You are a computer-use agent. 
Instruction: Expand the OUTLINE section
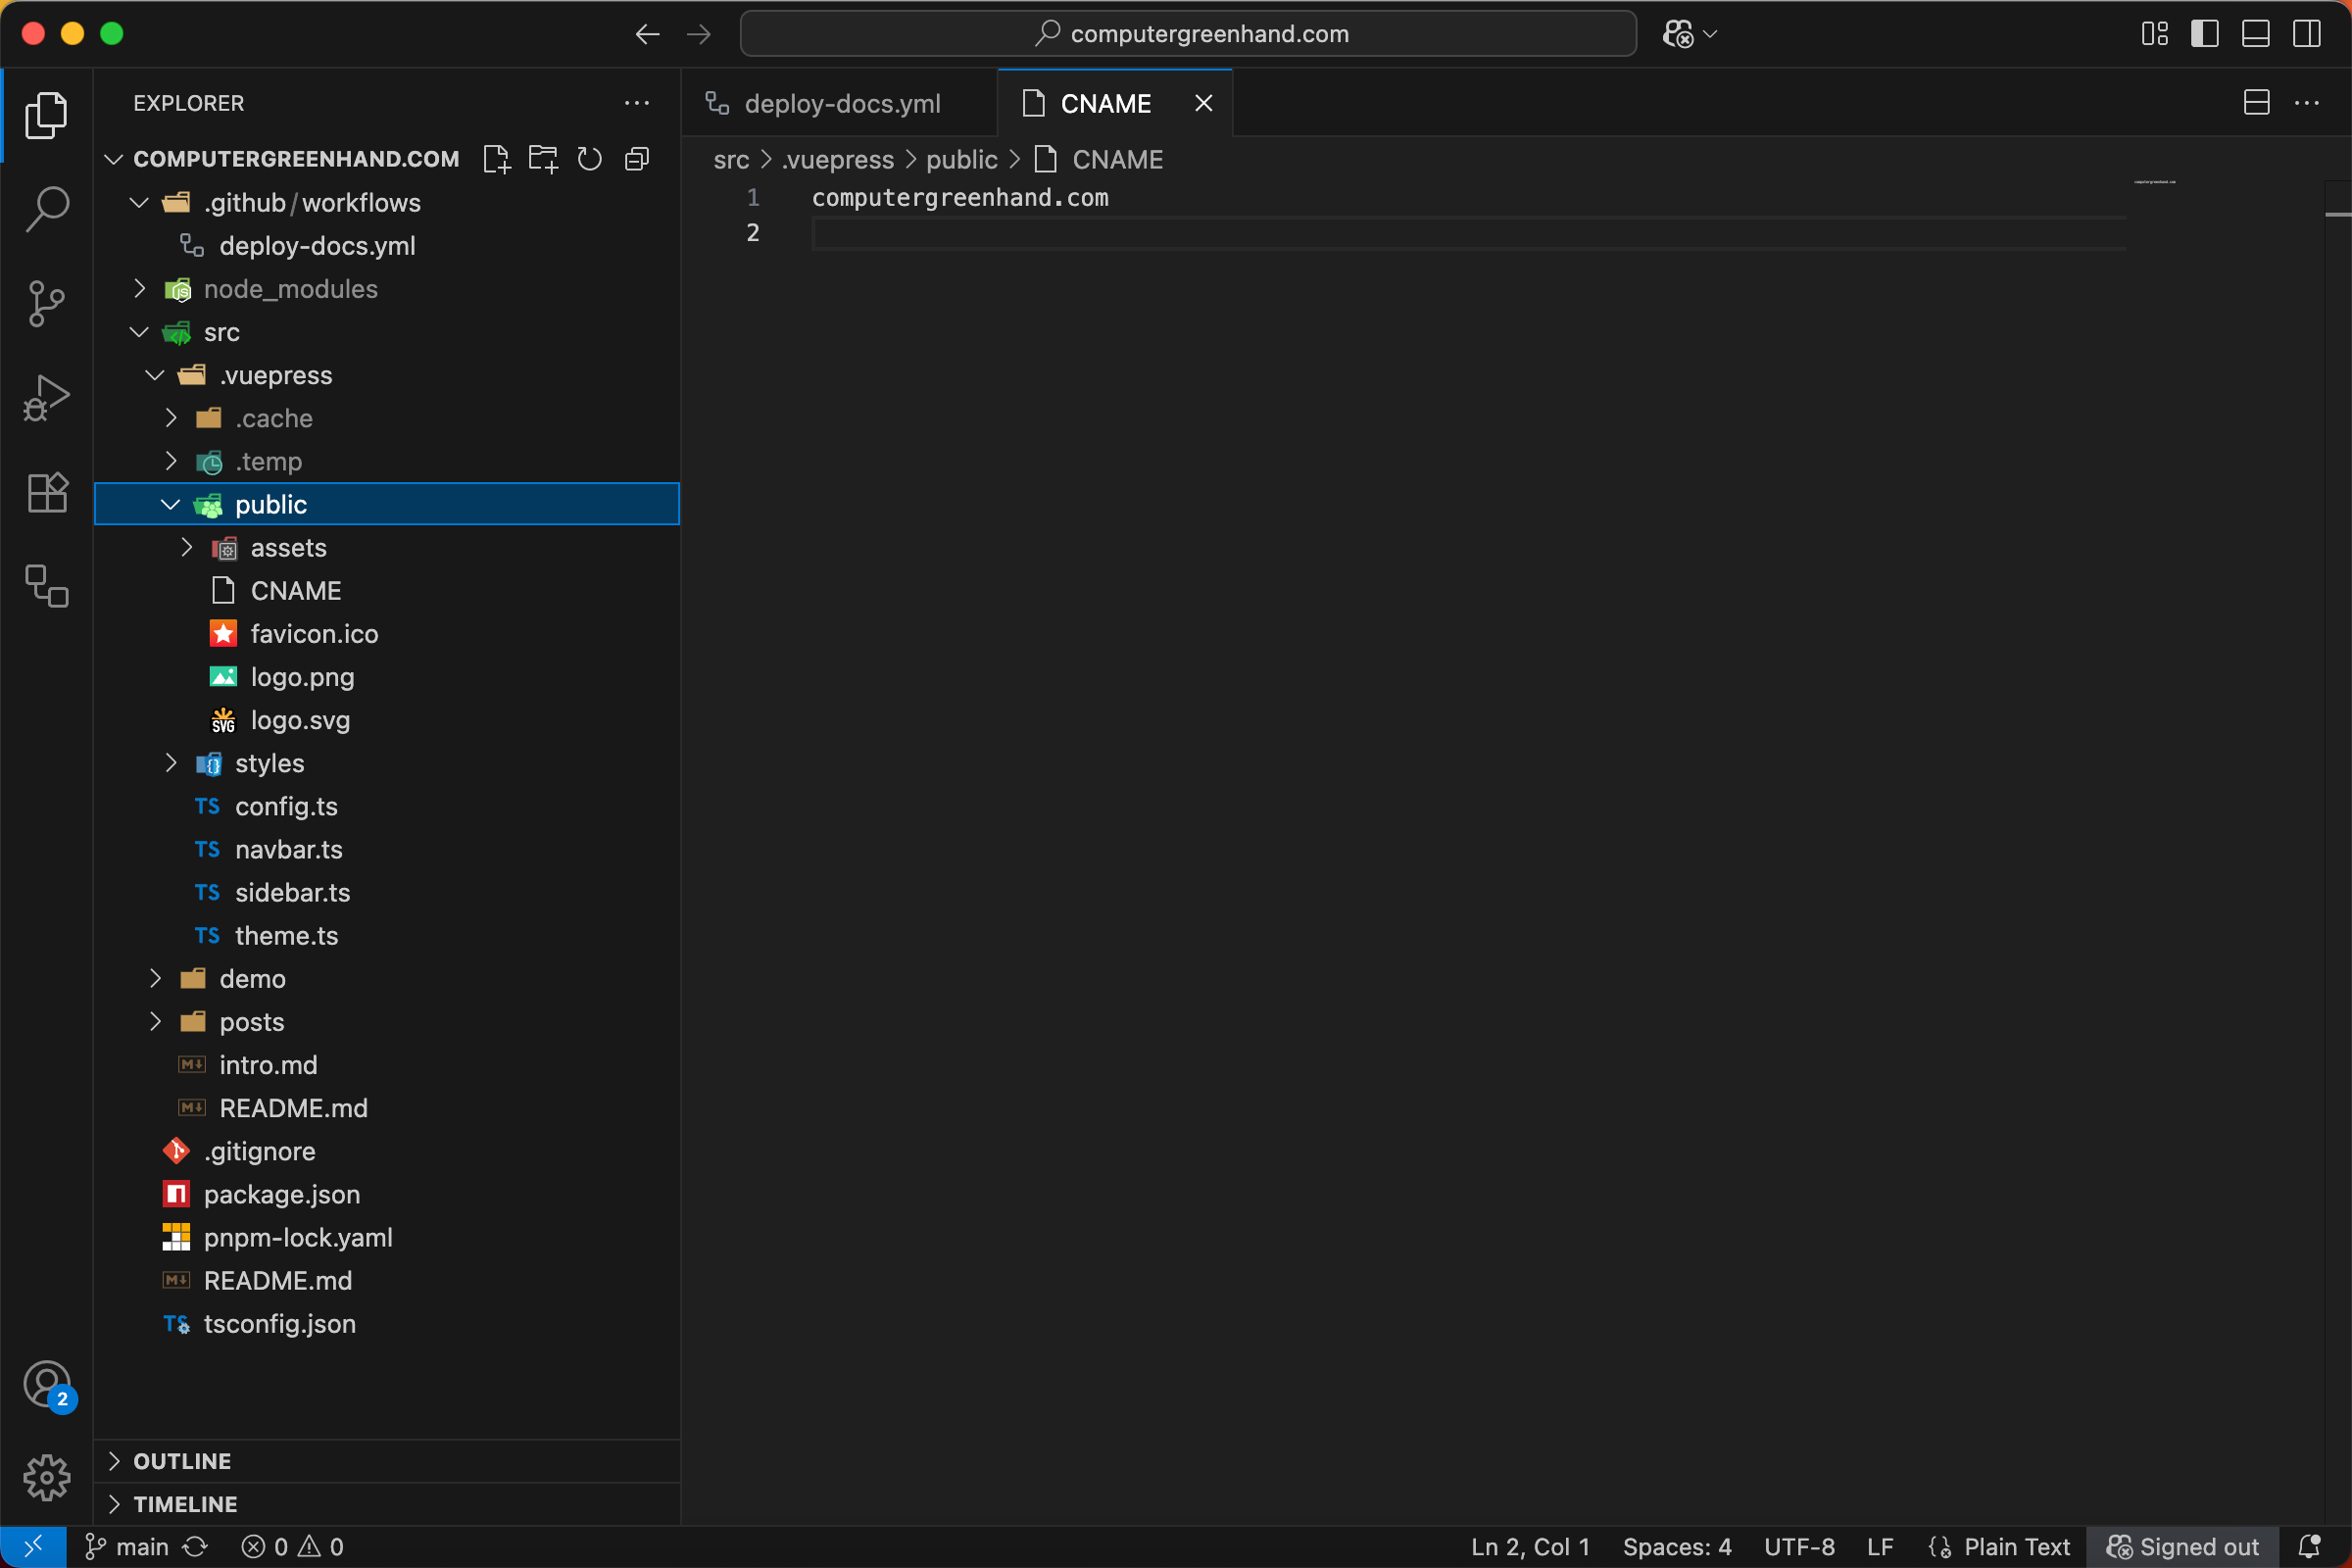(x=387, y=1461)
